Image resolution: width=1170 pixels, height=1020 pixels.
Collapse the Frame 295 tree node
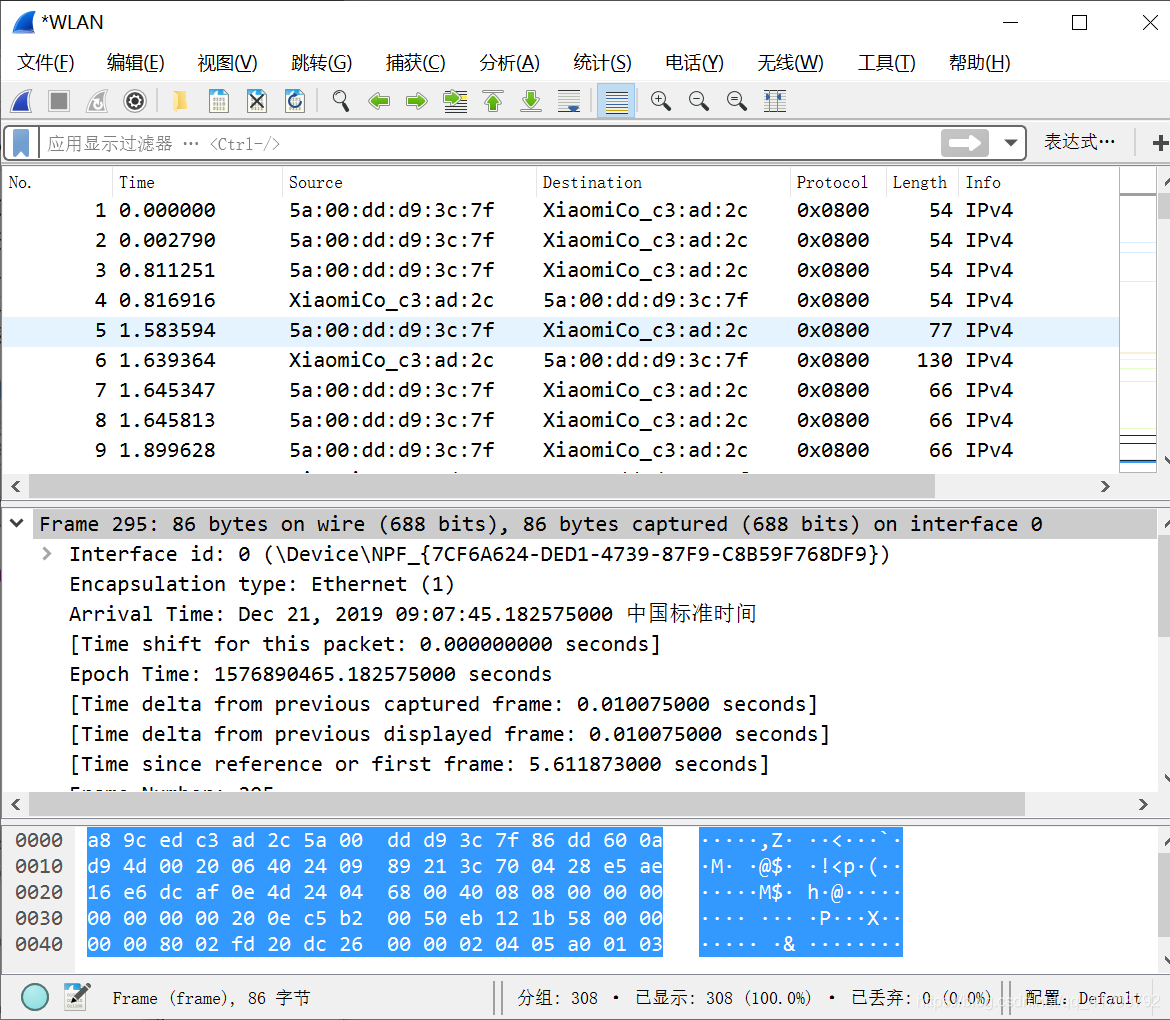[x=16, y=524]
